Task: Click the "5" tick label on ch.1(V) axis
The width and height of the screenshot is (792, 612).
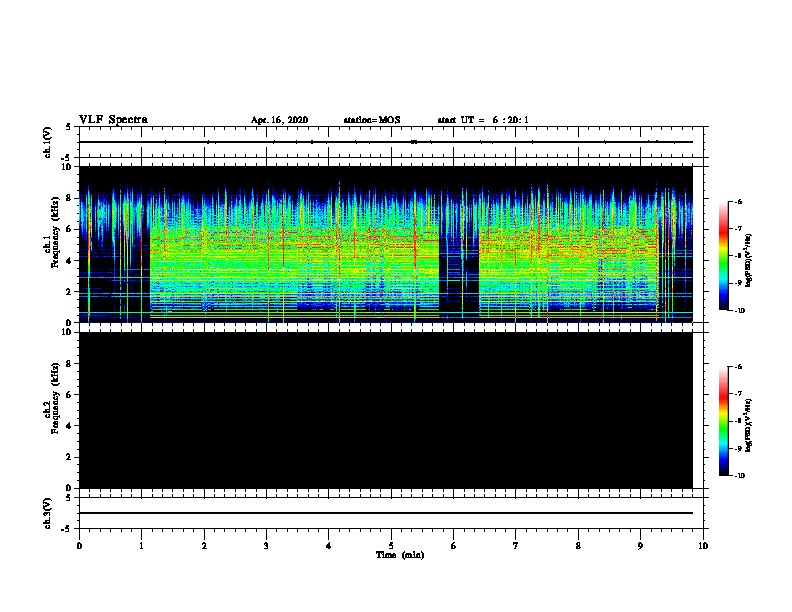Action: [70, 127]
